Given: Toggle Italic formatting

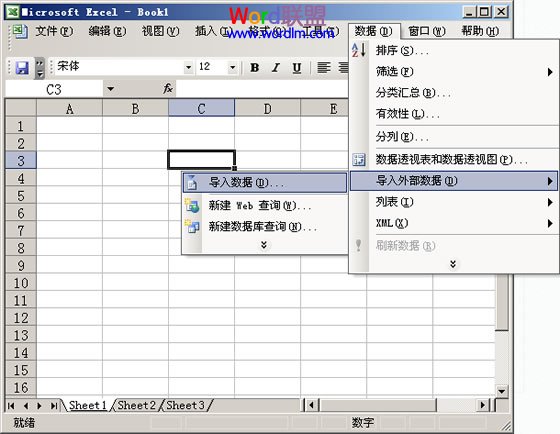Looking at the screenshot, I should 275,68.
